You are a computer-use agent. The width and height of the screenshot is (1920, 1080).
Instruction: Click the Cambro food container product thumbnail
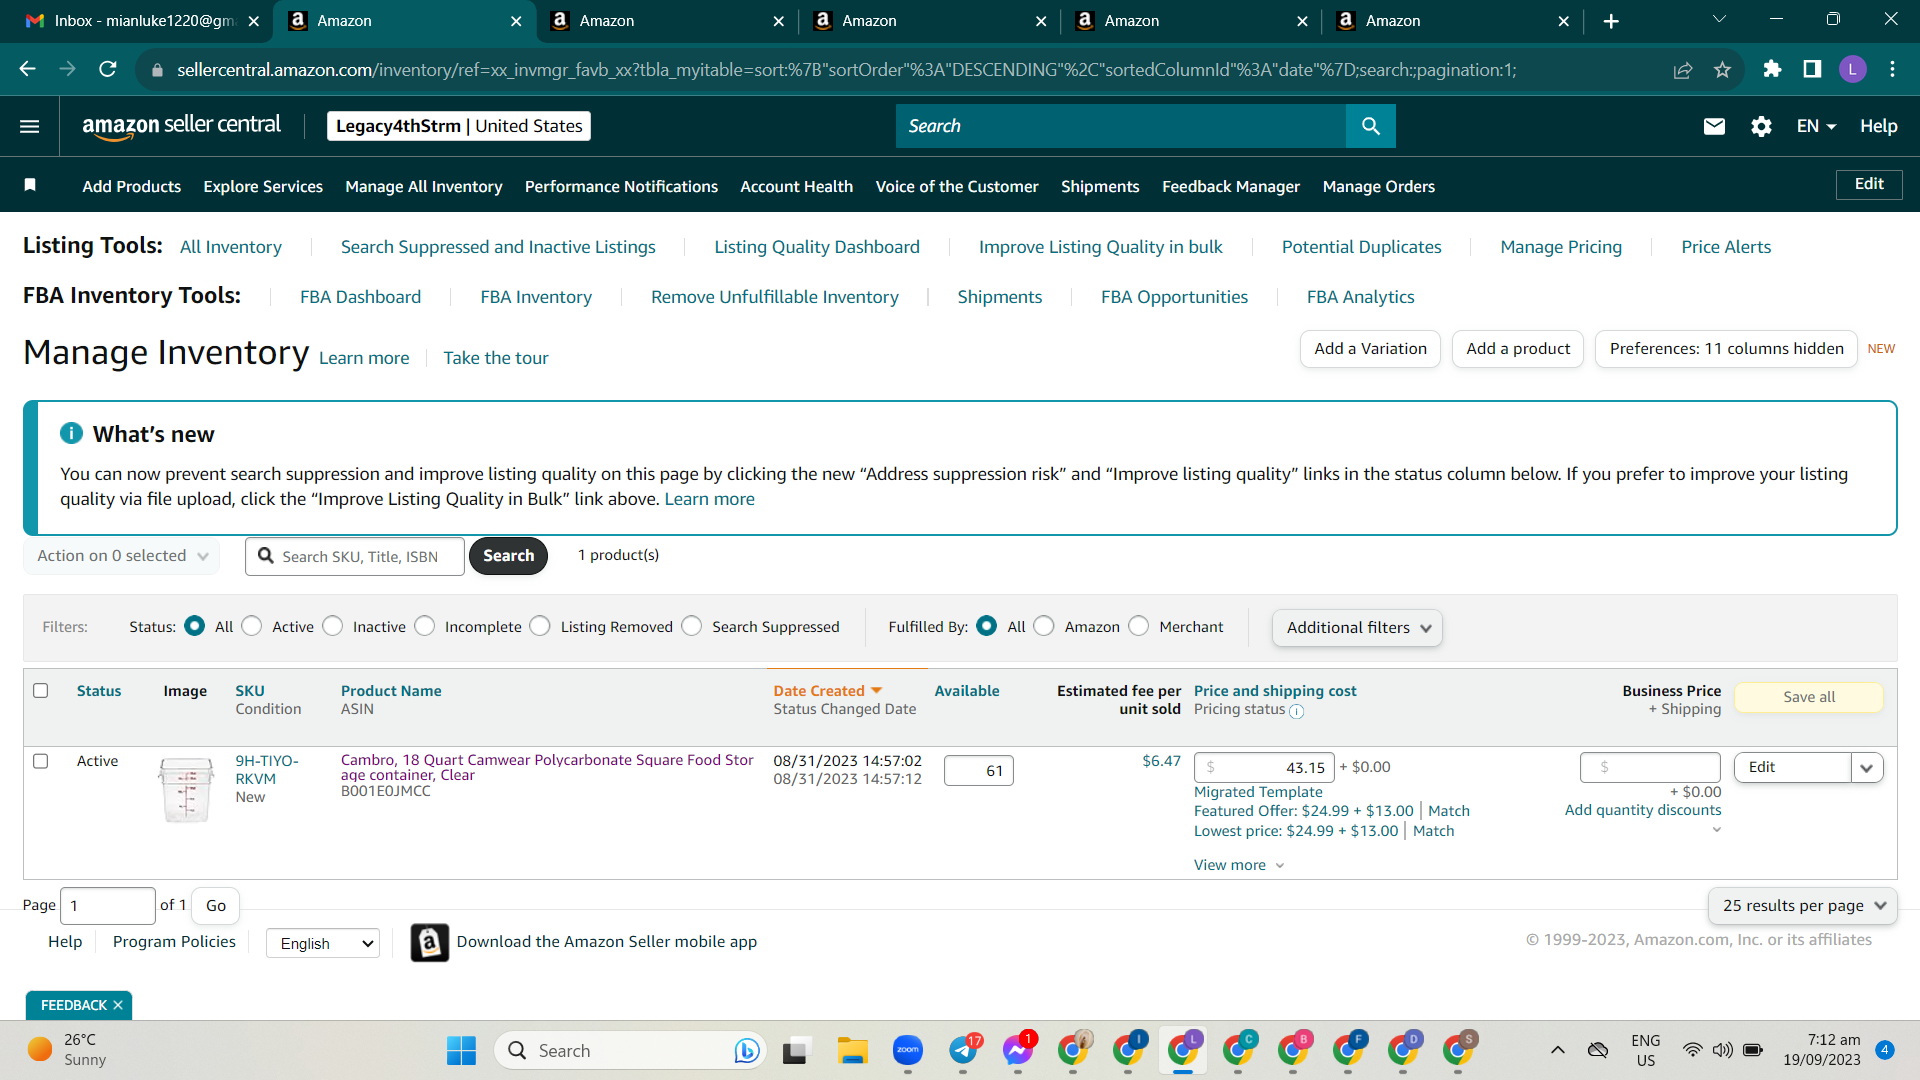(x=186, y=790)
